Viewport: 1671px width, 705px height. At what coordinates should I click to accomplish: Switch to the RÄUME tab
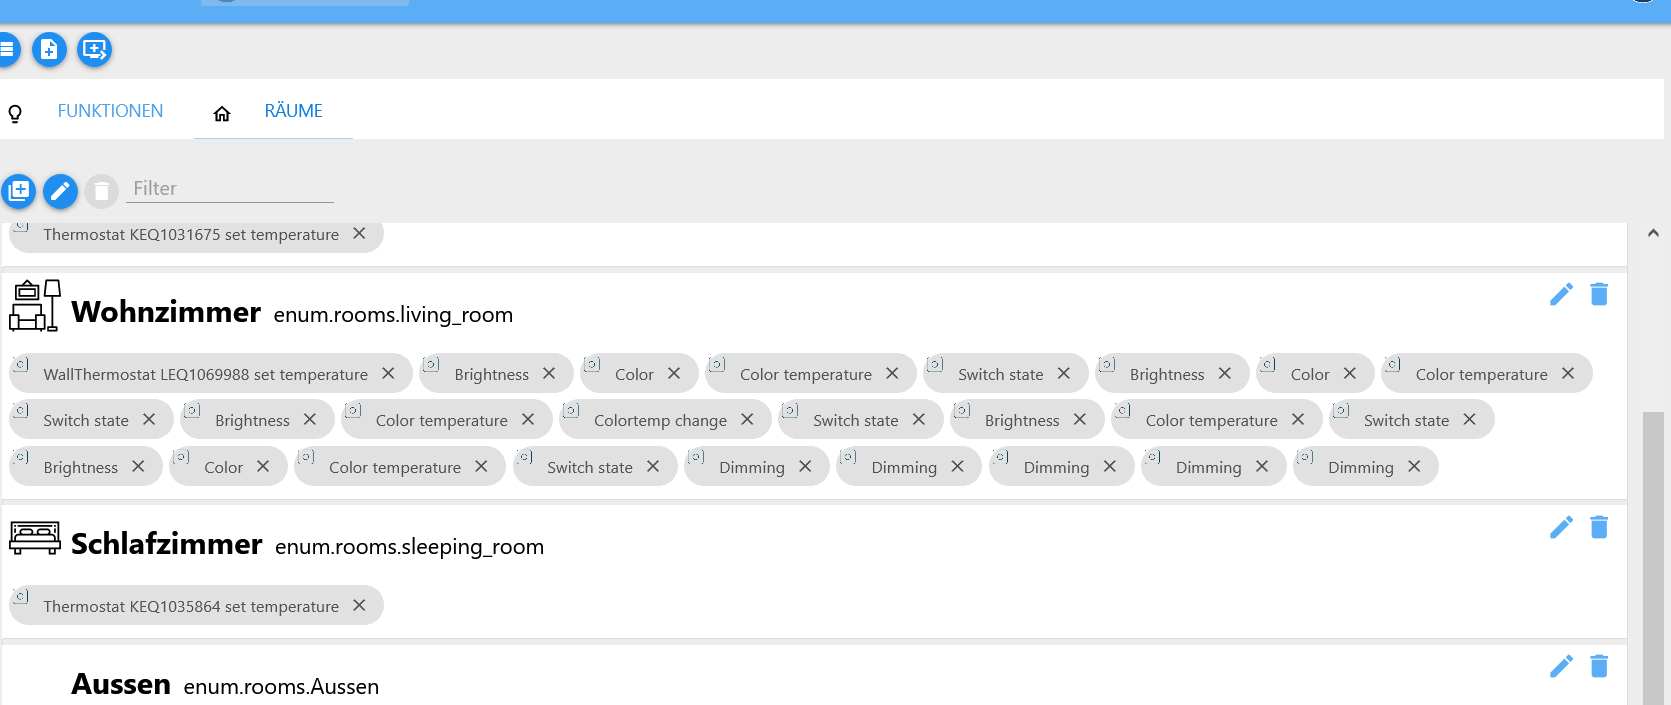[x=293, y=111]
